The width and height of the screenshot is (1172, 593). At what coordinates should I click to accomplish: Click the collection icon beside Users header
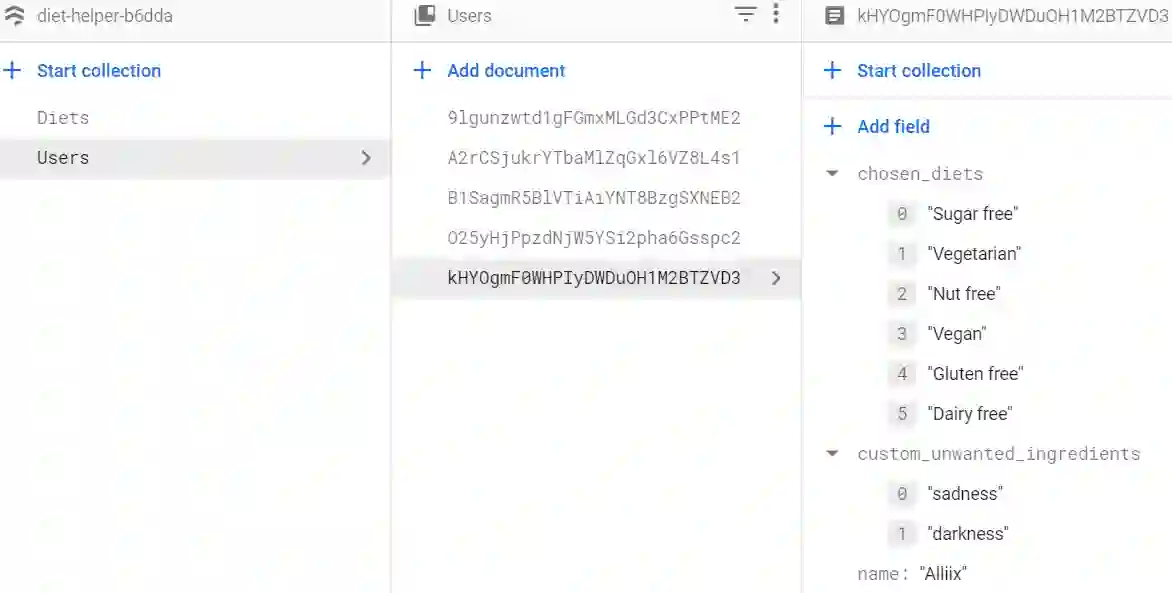pyautogui.click(x=425, y=16)
